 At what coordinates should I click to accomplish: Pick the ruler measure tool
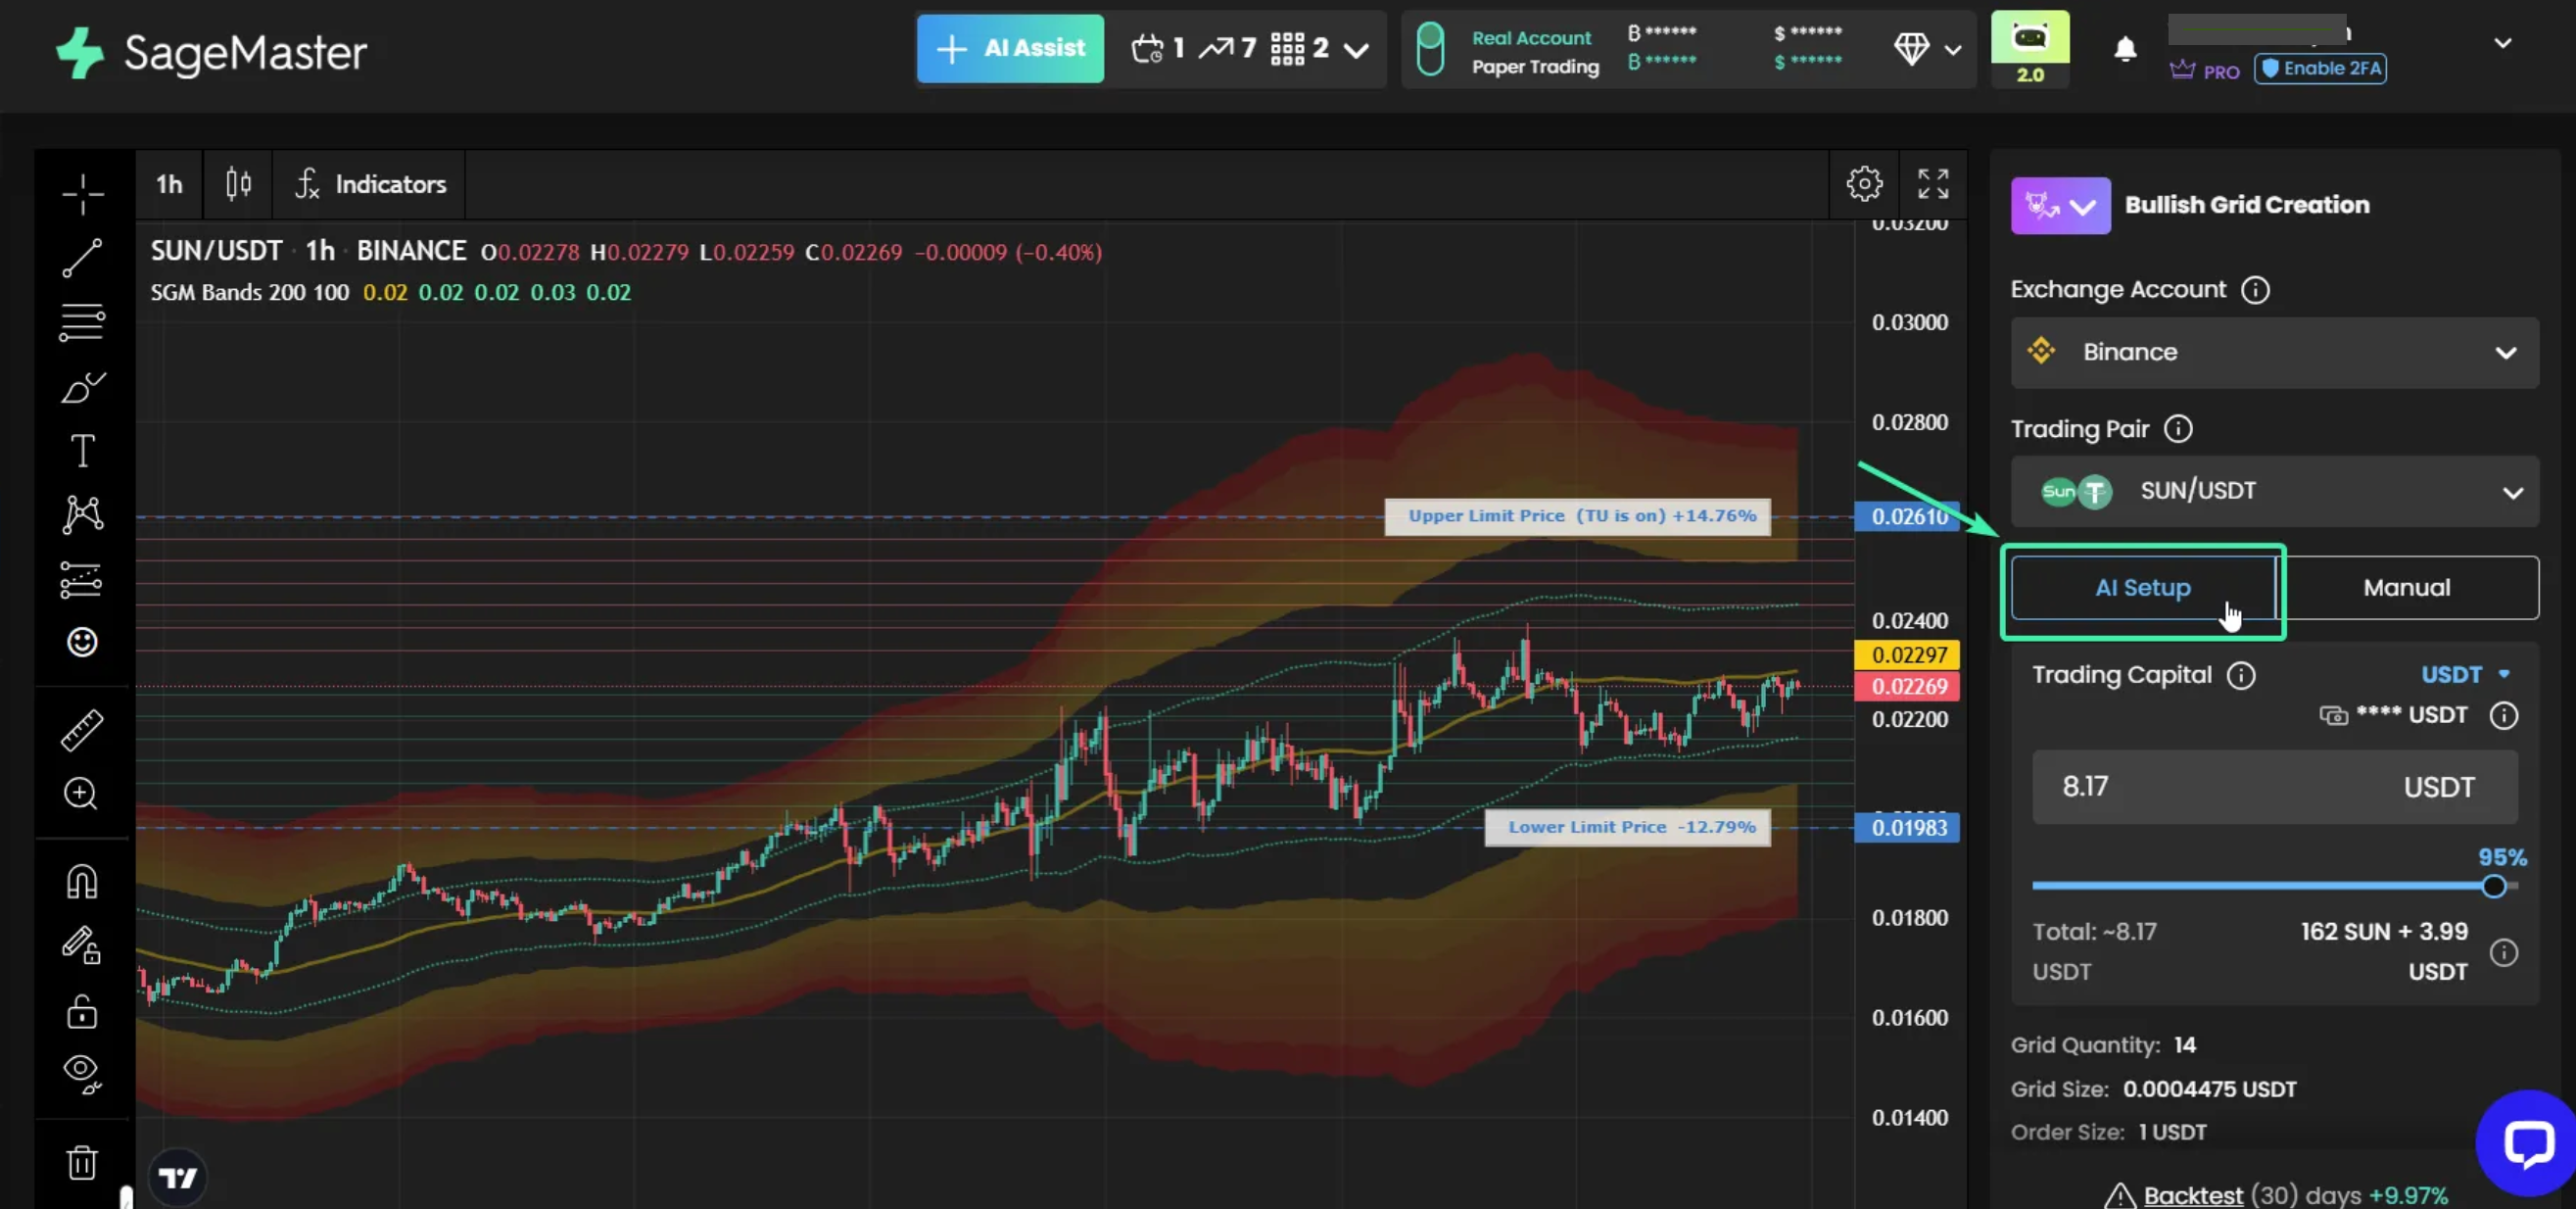(x=82, y=730)
